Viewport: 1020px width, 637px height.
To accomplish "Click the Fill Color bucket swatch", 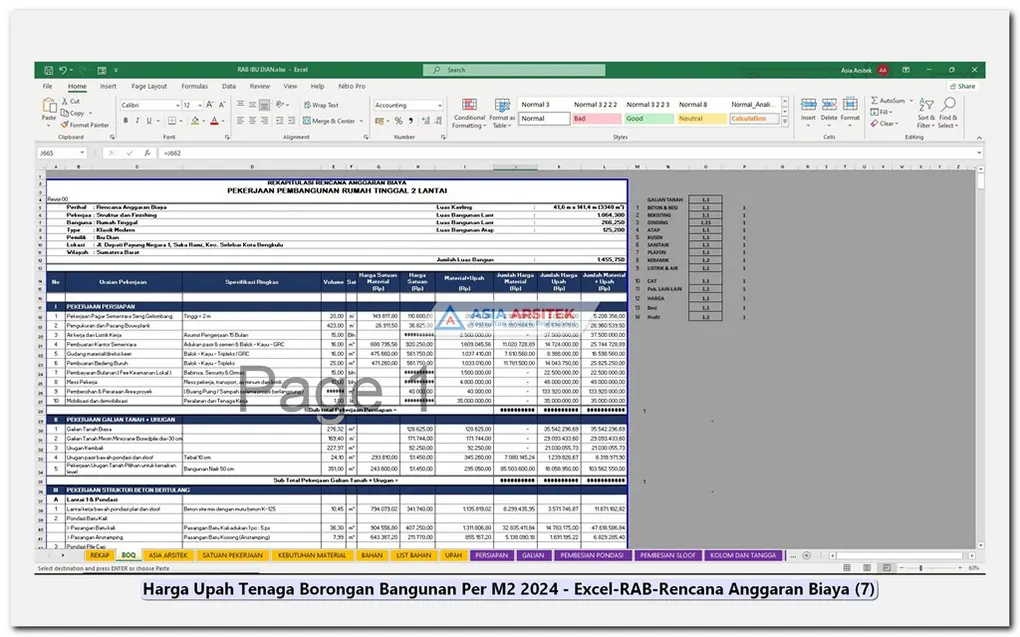I will pyautogui.click(x=195, y=121).
